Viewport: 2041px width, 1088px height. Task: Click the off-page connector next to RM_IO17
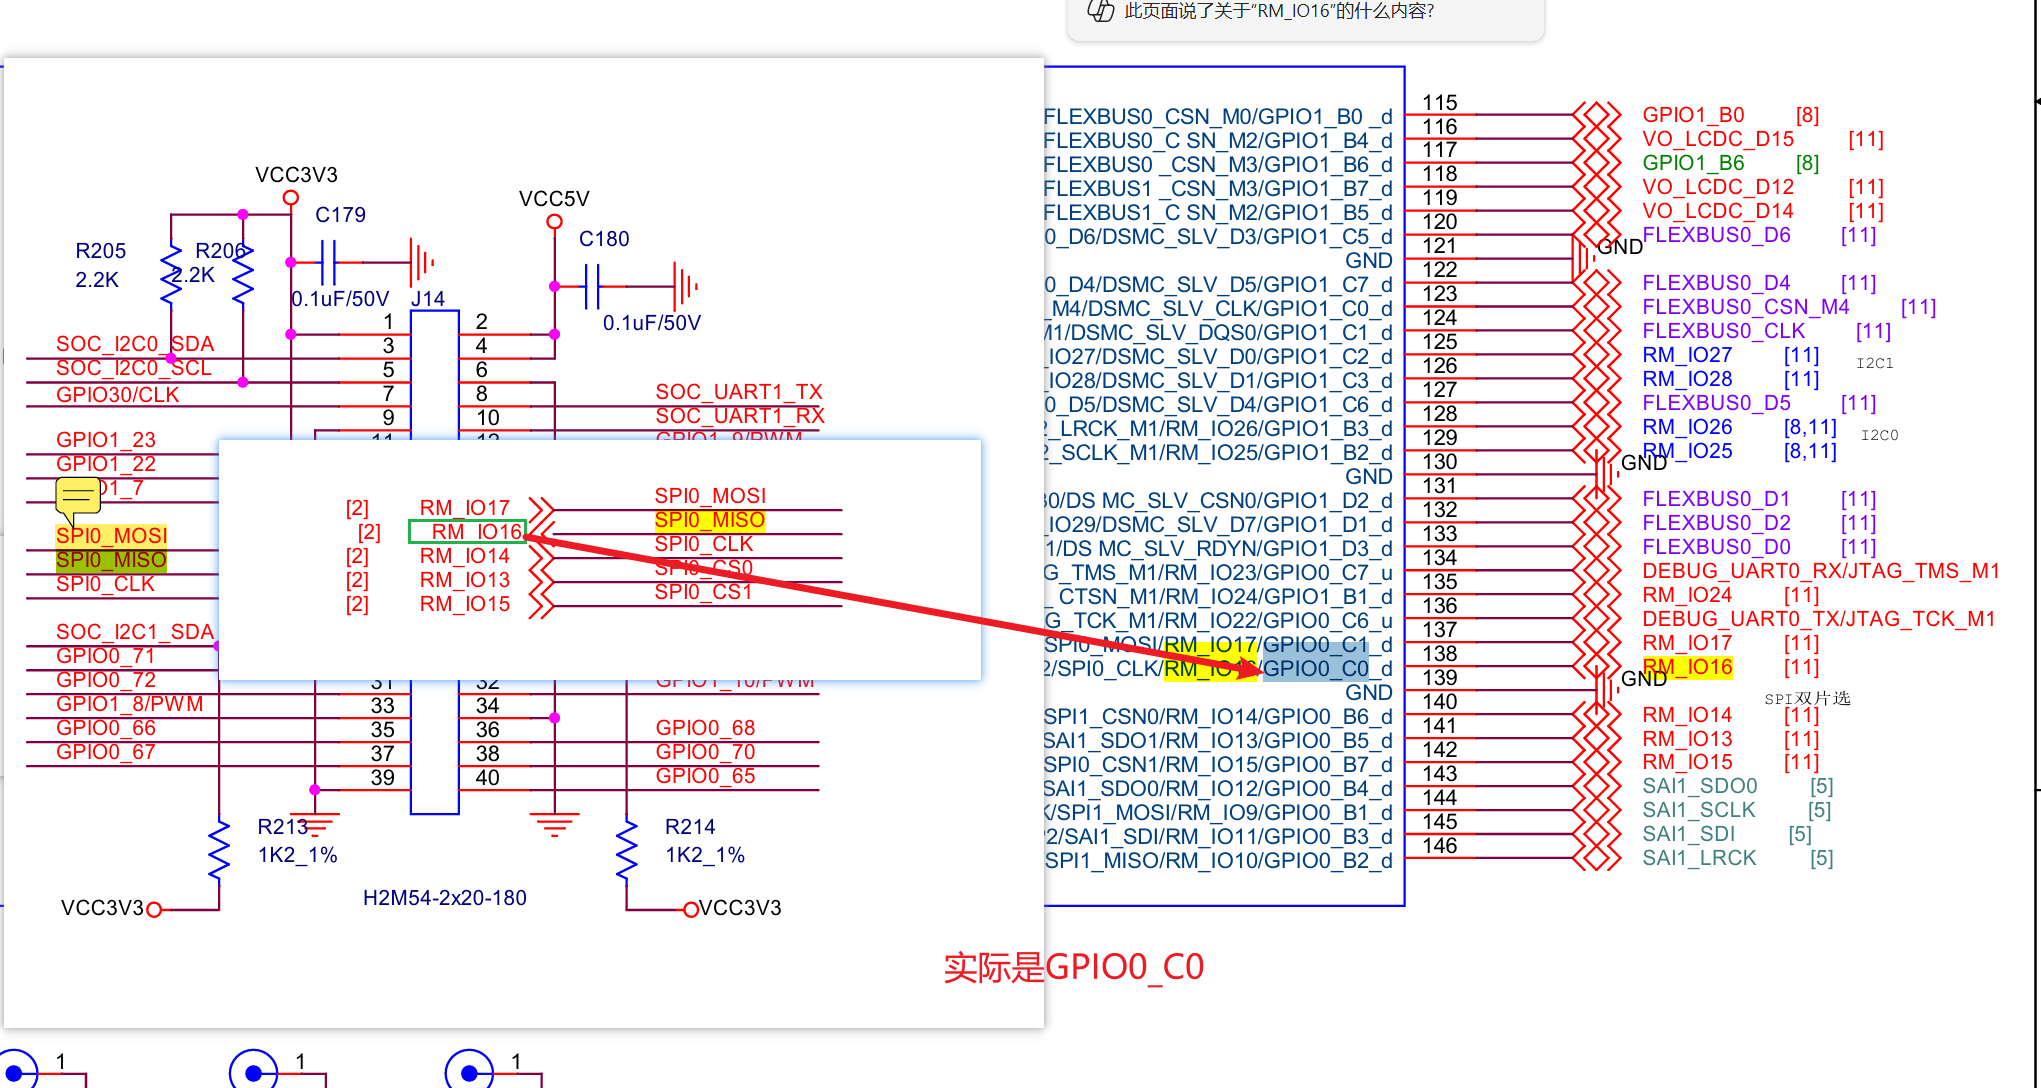coord(541,508)
